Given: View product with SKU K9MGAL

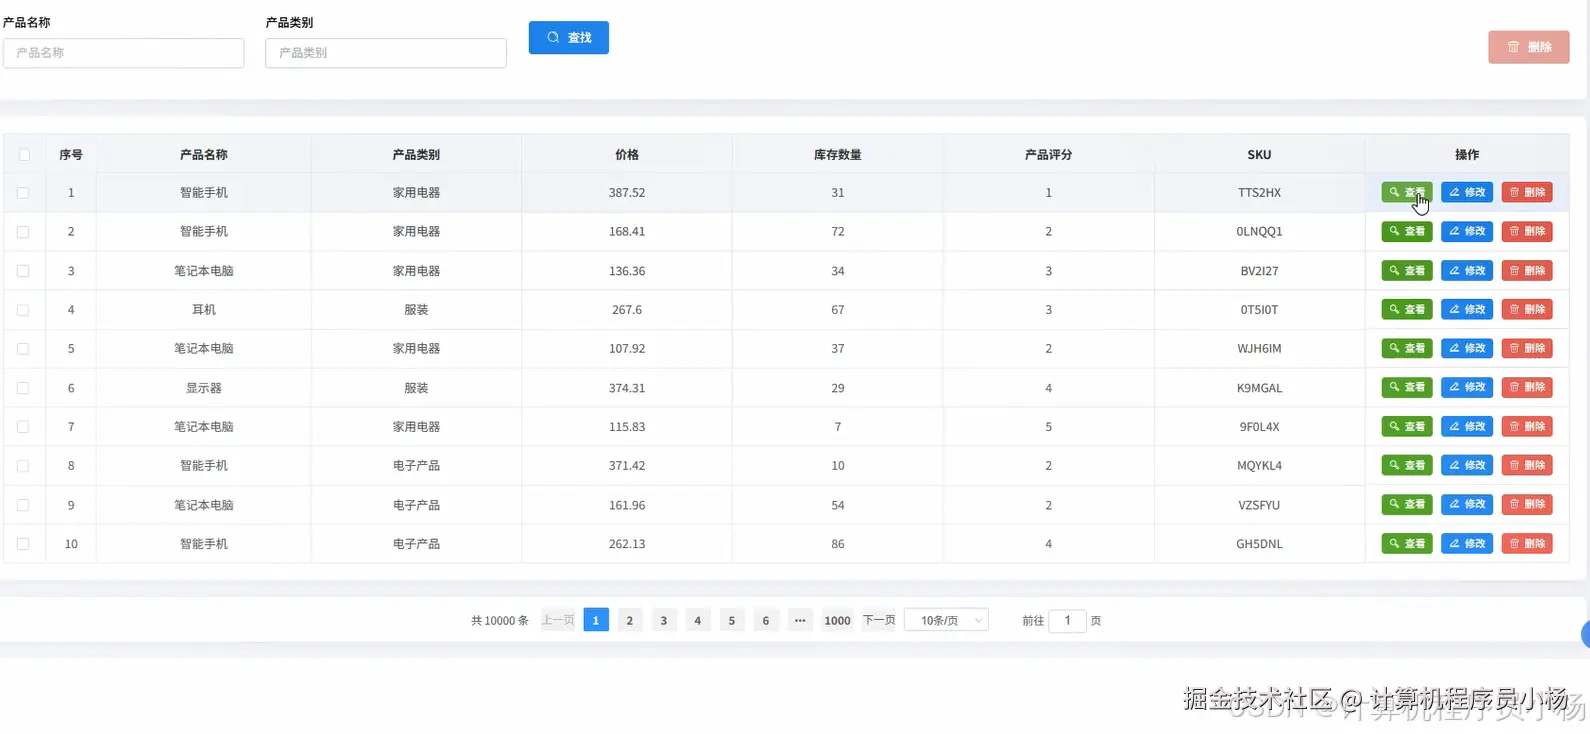Looking at the screenshot, I should point(1407,387).
